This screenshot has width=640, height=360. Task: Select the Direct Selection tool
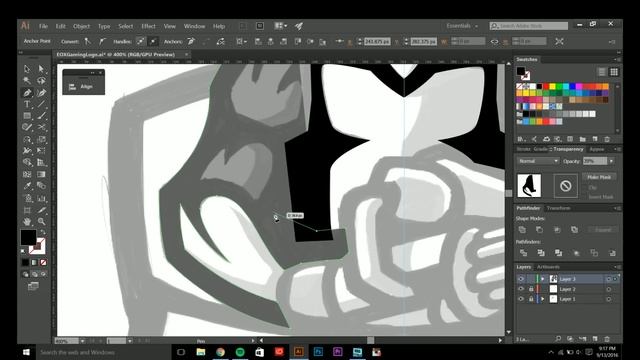[41, 69]
